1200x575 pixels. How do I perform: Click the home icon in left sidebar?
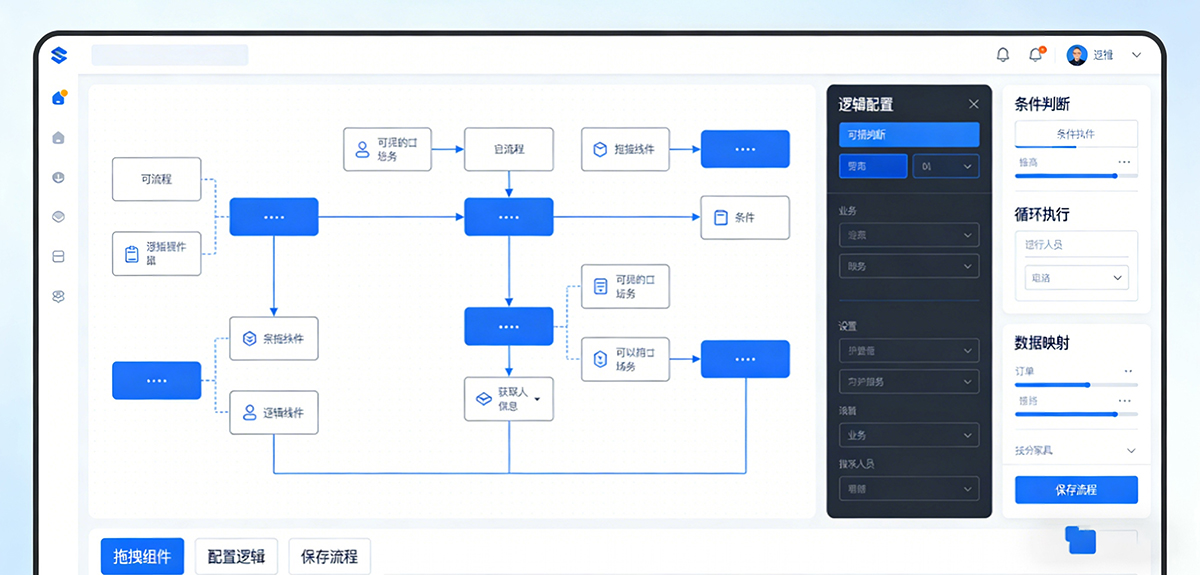58,98
